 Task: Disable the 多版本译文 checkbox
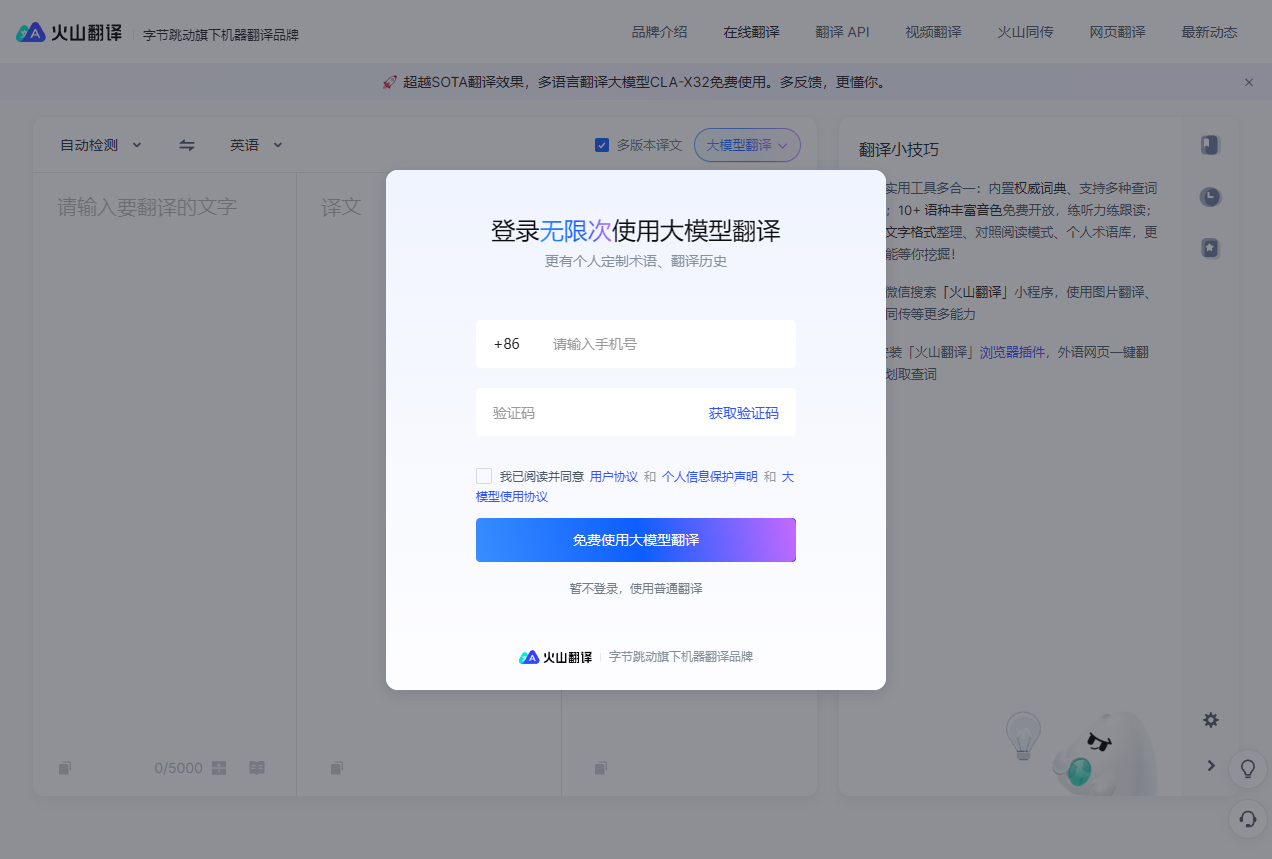601,144
